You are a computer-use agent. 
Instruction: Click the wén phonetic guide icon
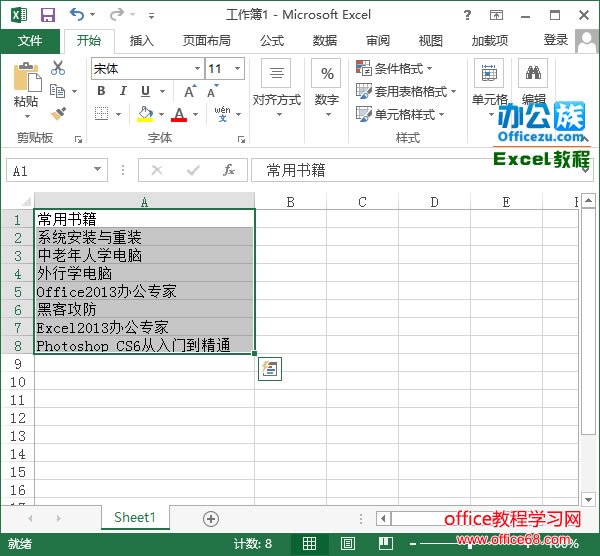(223, 114)
